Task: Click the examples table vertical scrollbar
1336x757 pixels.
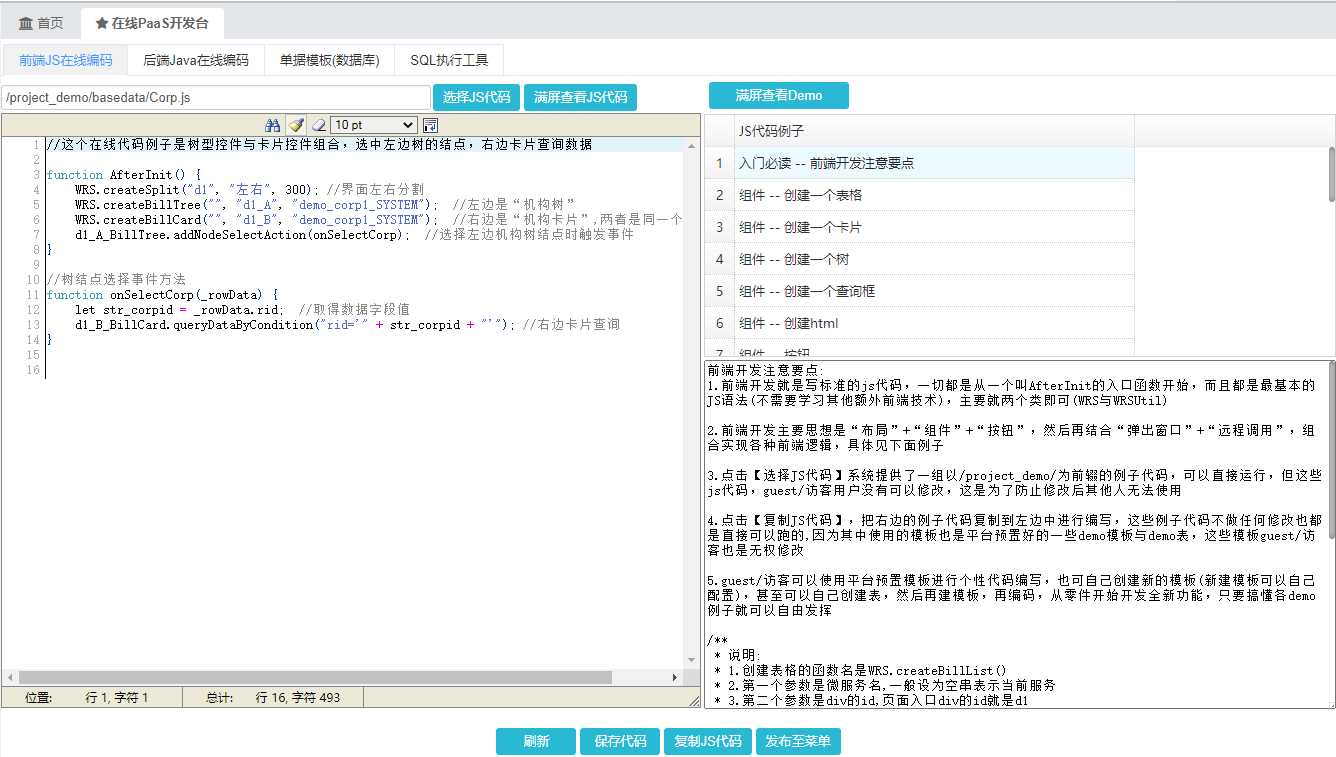Action: click(1331, 174)
